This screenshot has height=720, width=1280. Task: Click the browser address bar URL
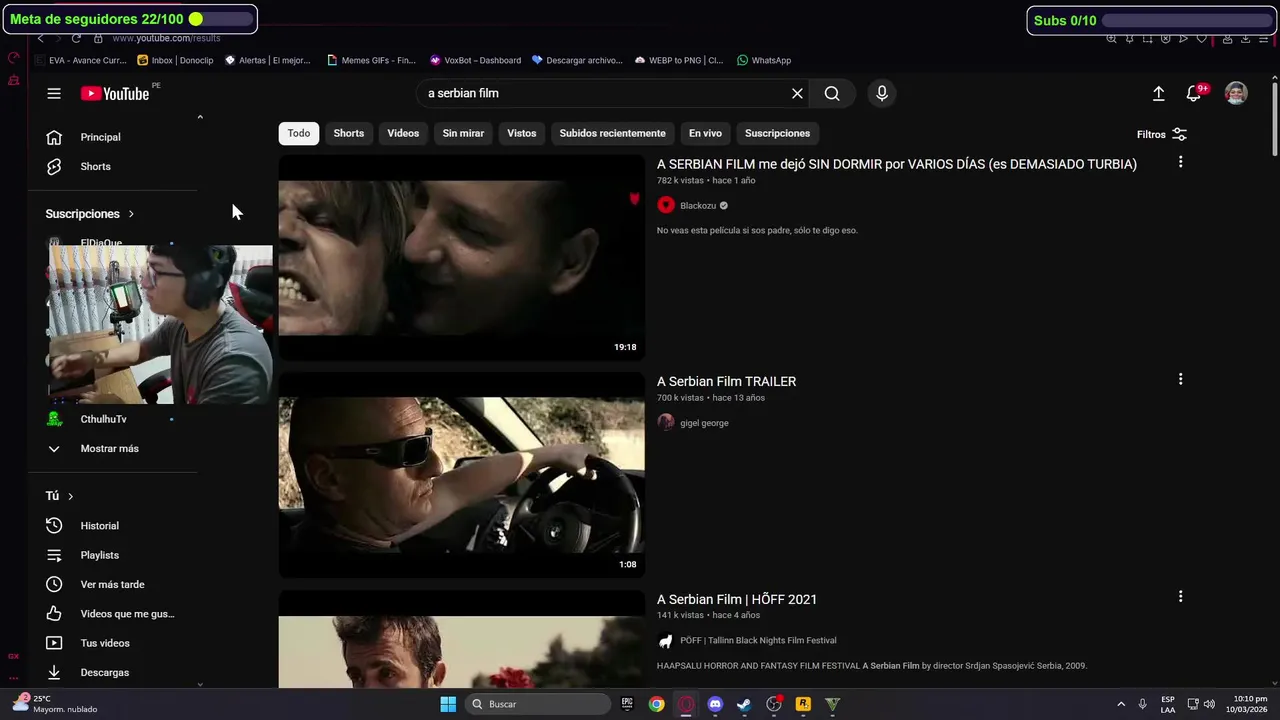166,38
